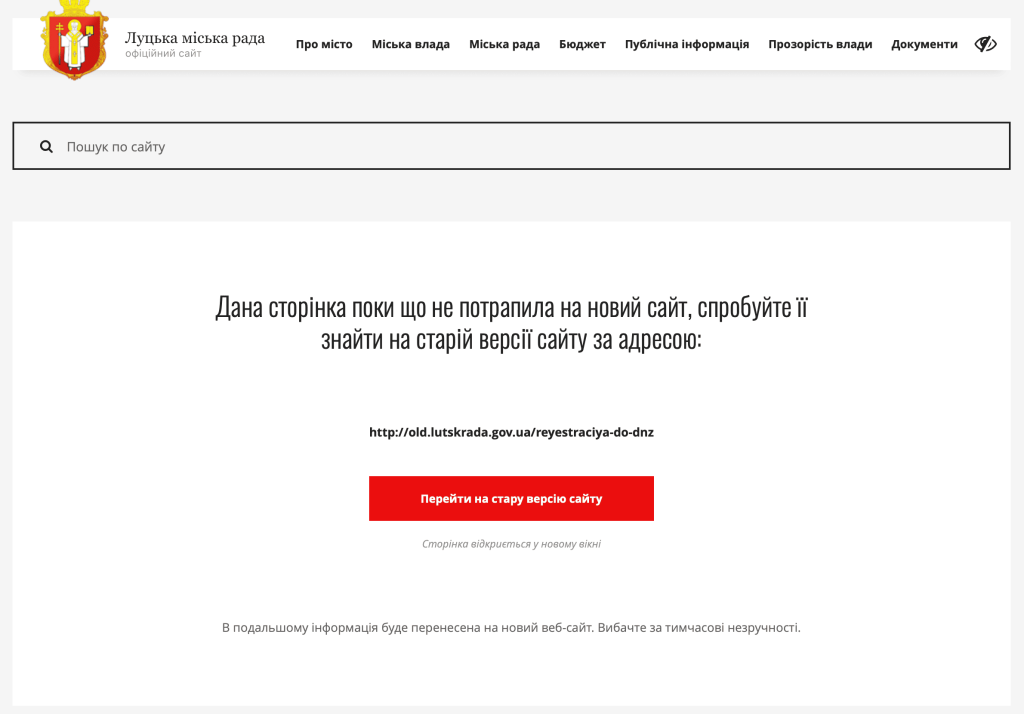Click the text 'Вибачте за тимчасові незручності'
This screenshot has height=714, width=1024.
tap(699, 628)
